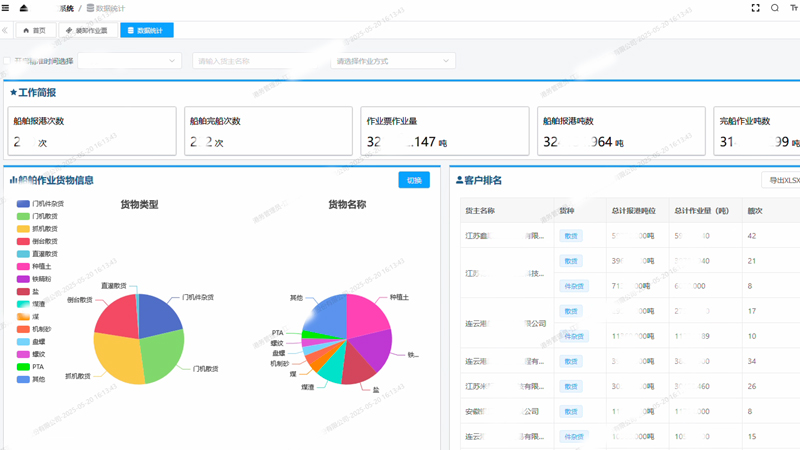Viewport: 800px width, 450px height.
Task: Click the 货物名称 chart title
Action: click(x=347, y=205)
